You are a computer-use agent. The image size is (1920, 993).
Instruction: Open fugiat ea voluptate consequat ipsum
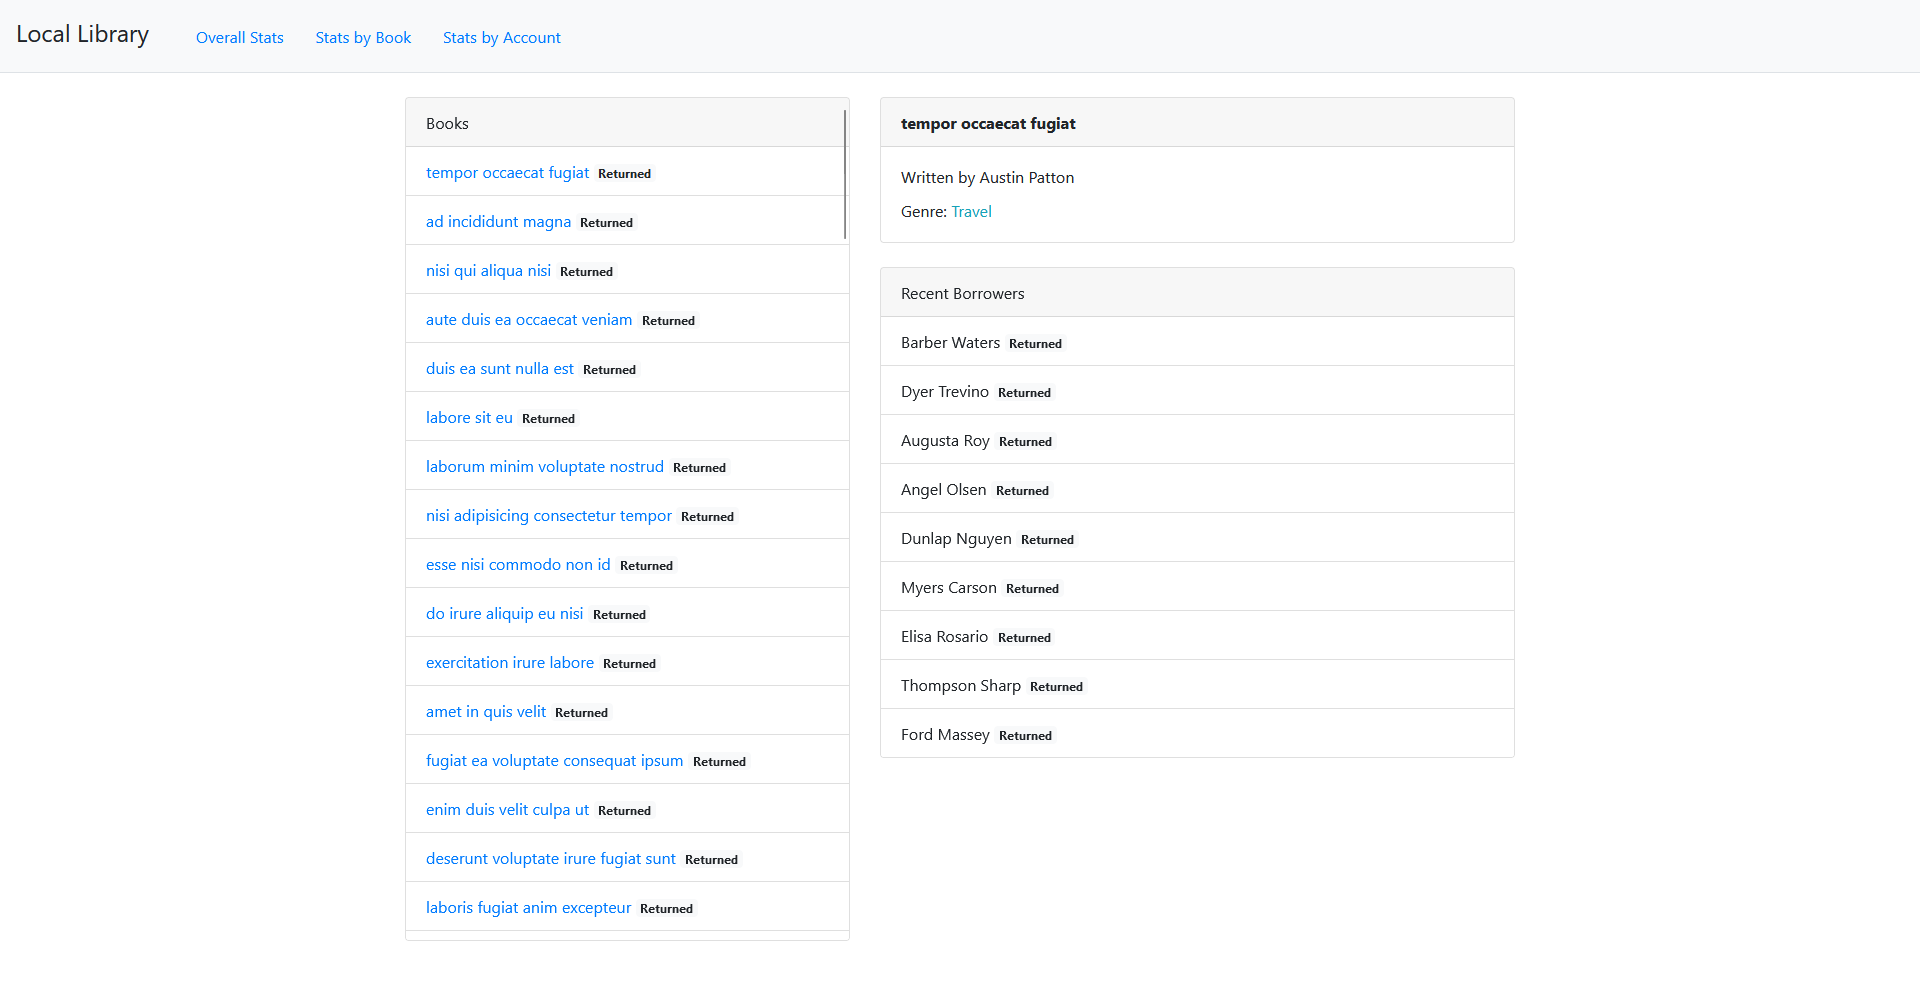(x=555, y=760)
